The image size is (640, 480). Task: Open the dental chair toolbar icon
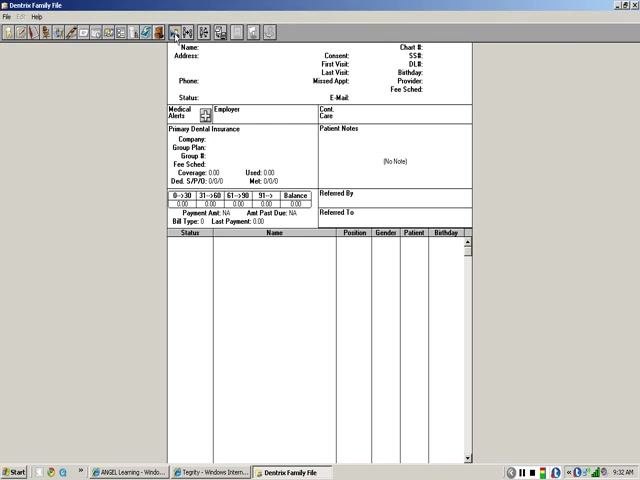point(46,32)
